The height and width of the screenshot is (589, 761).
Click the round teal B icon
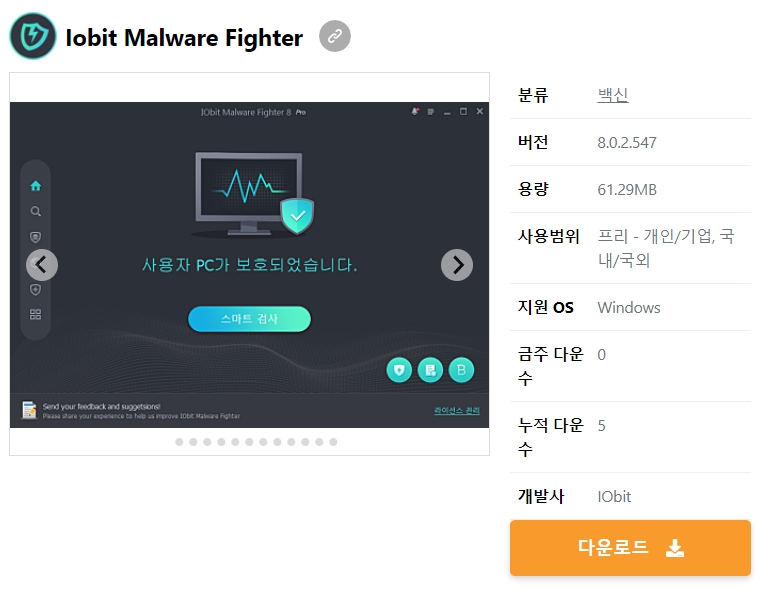(461, 370)
